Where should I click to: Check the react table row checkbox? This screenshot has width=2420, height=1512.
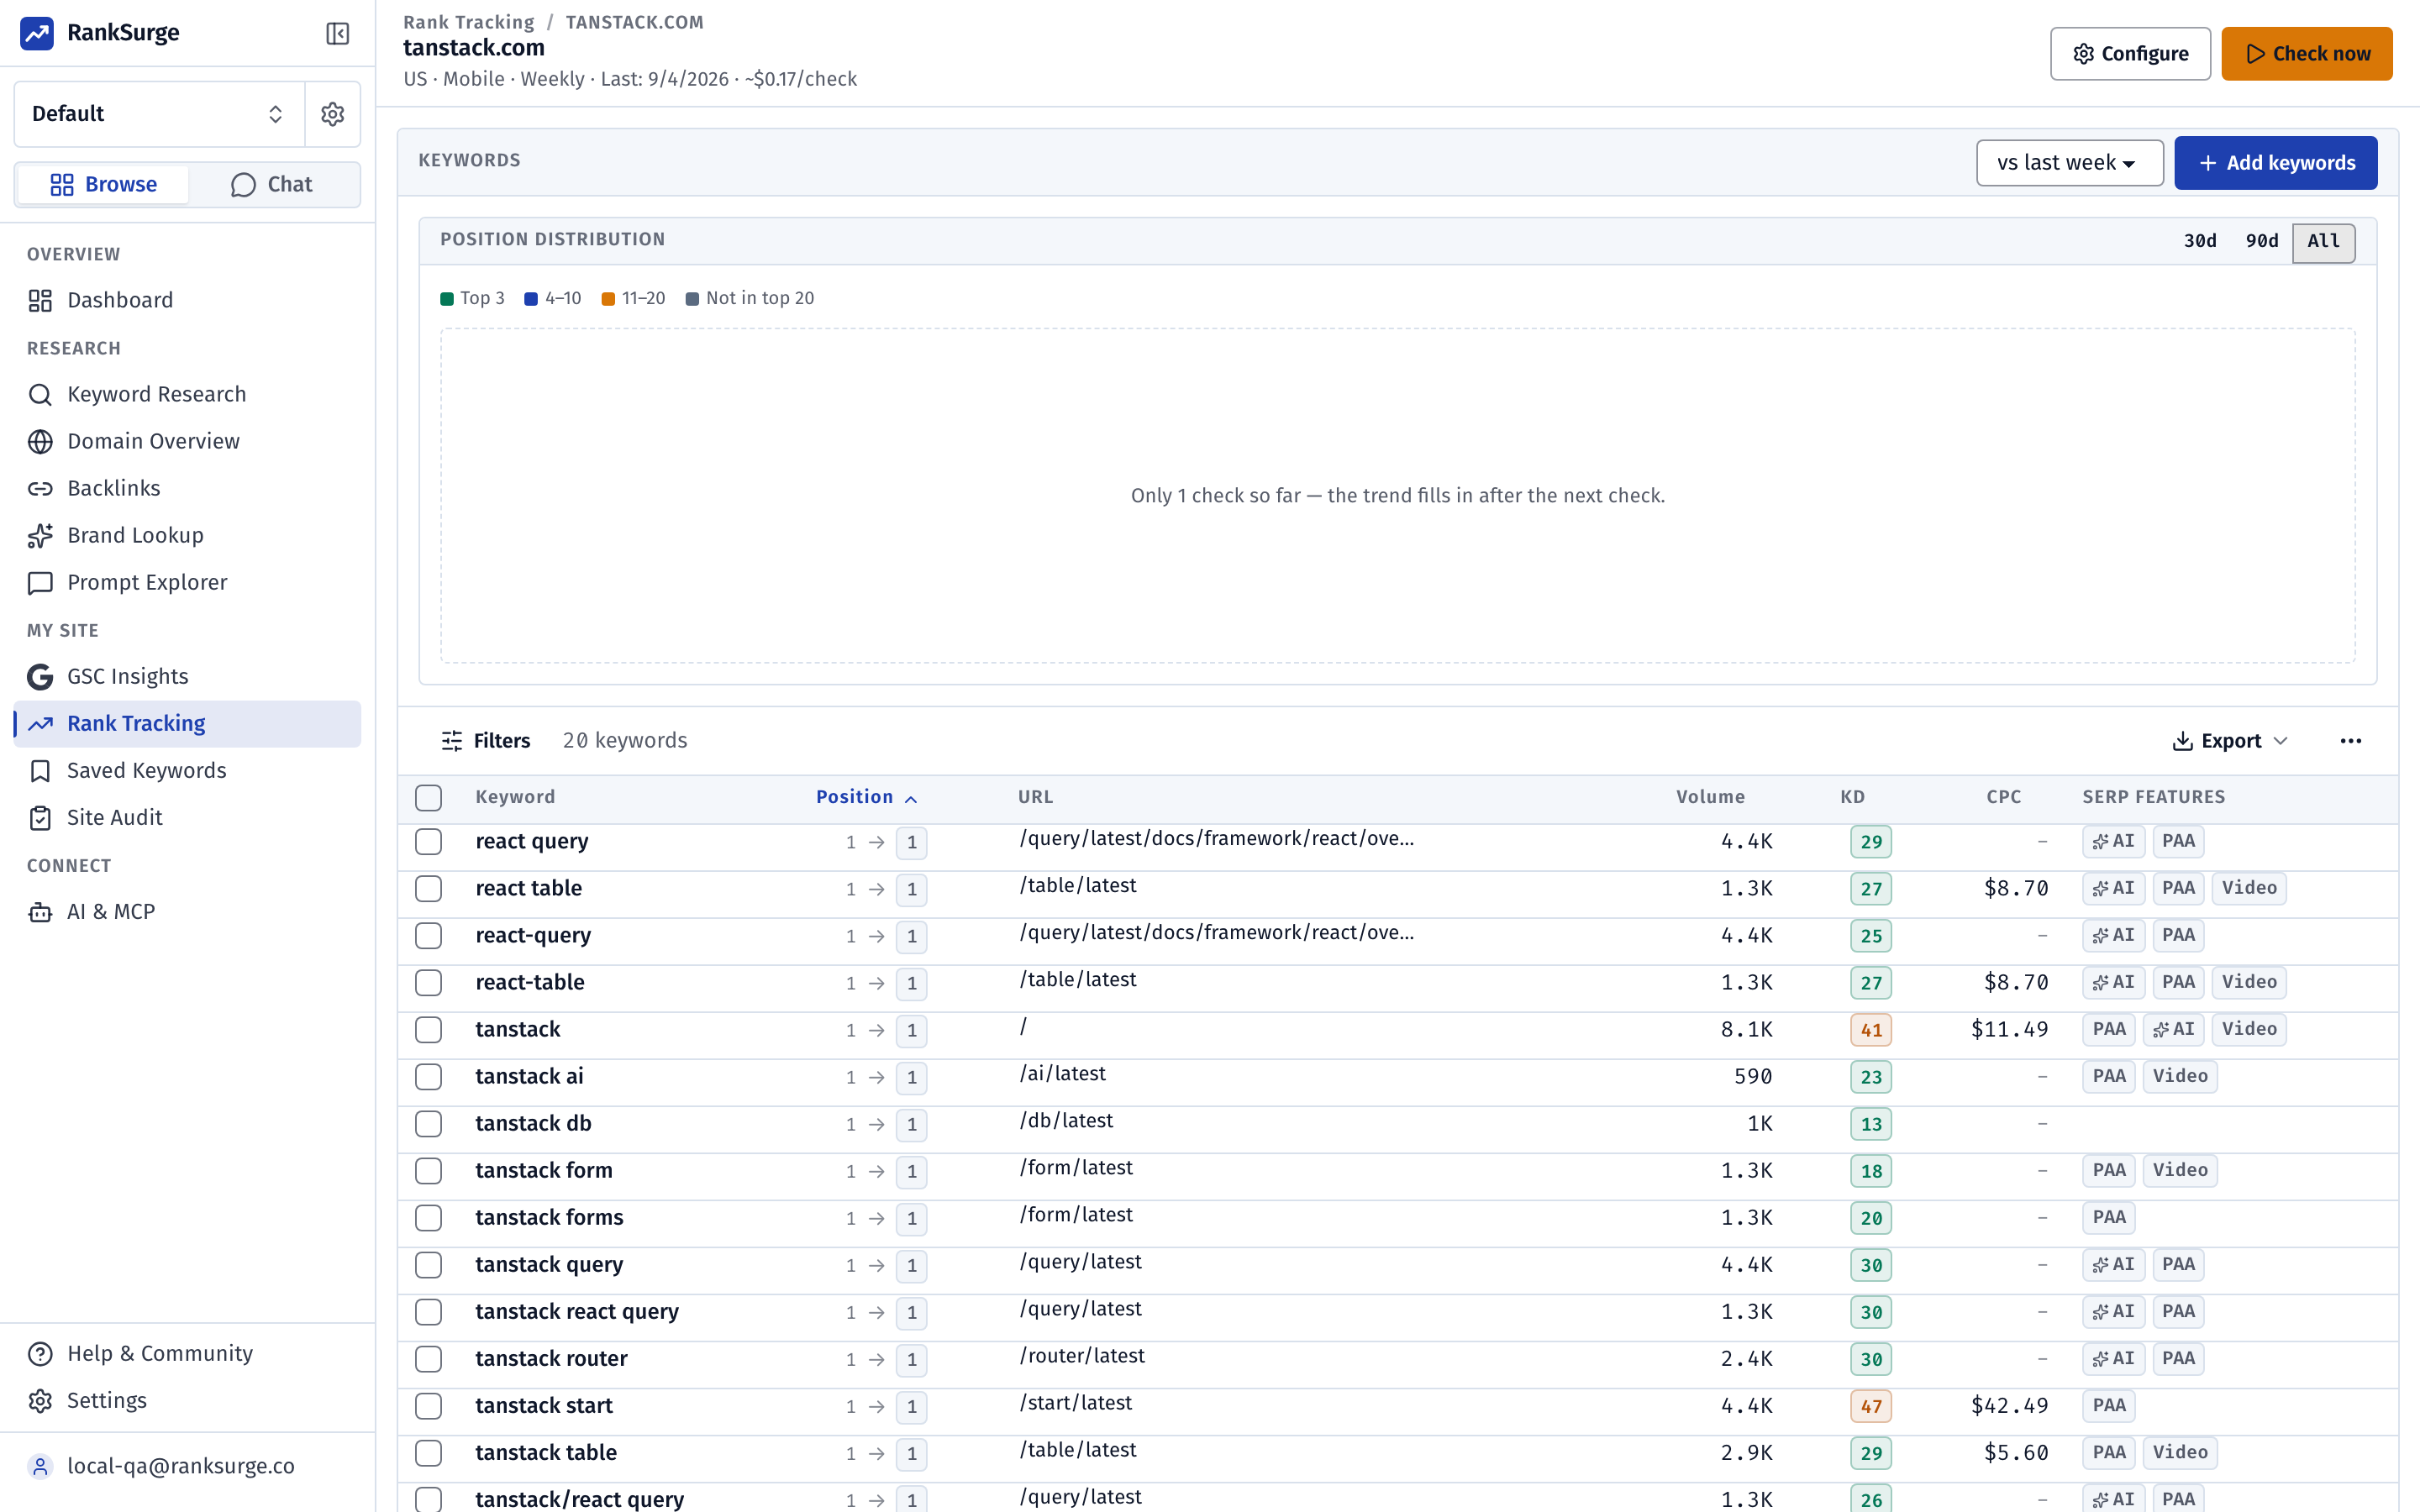(x=429, y=888)
